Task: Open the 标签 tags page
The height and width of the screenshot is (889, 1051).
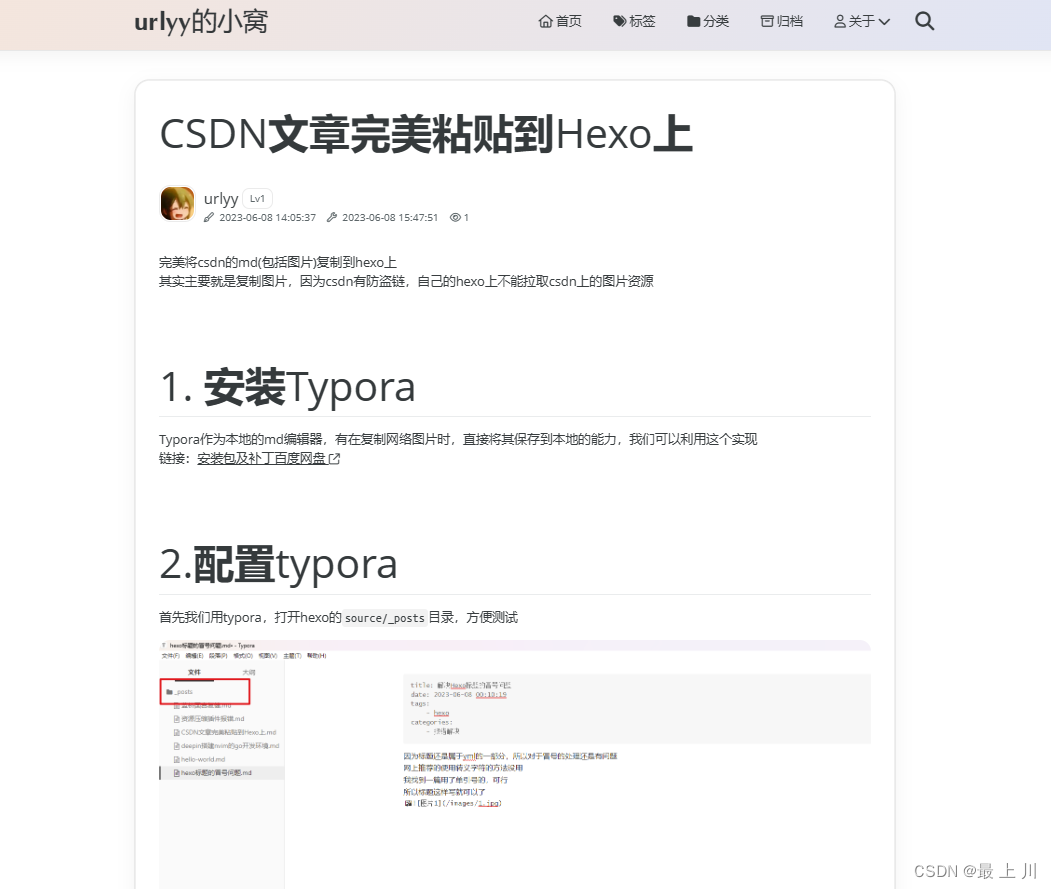Action: click(634, 21)
